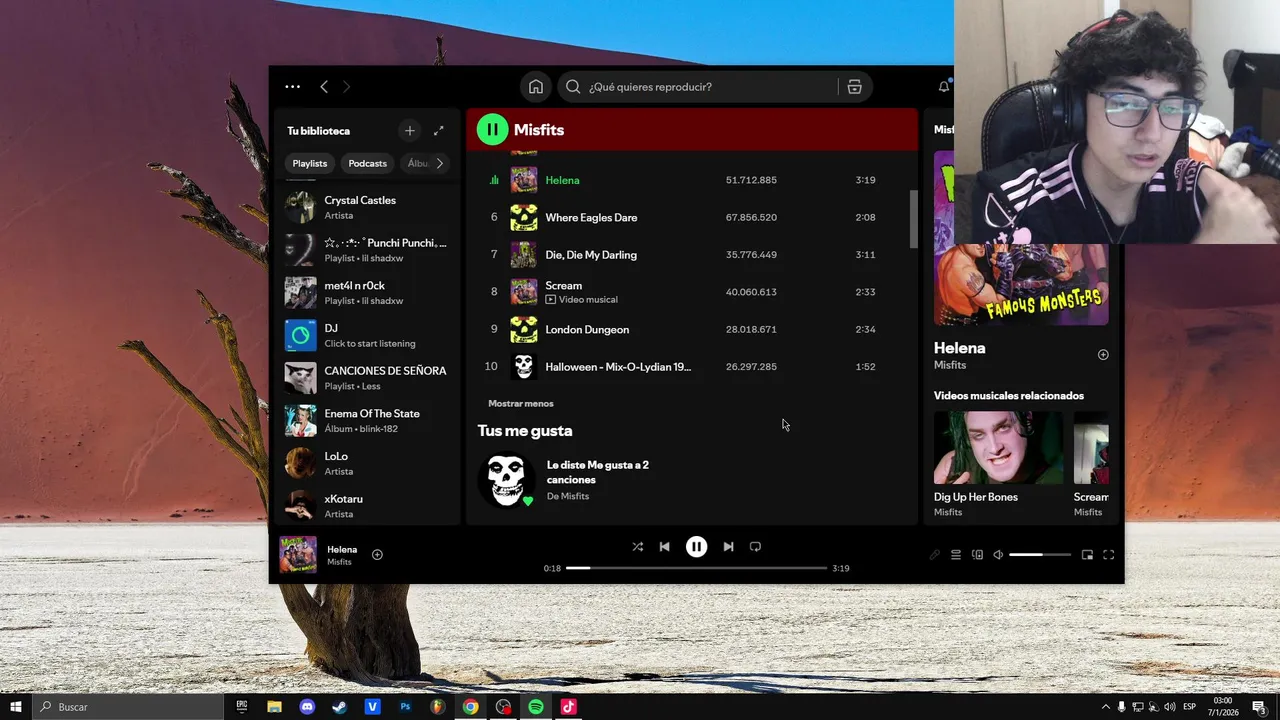The height and width of the screenshot is (720, 1280).
Task: Mute audio with the speaker icon
Action: click(998, 555)
